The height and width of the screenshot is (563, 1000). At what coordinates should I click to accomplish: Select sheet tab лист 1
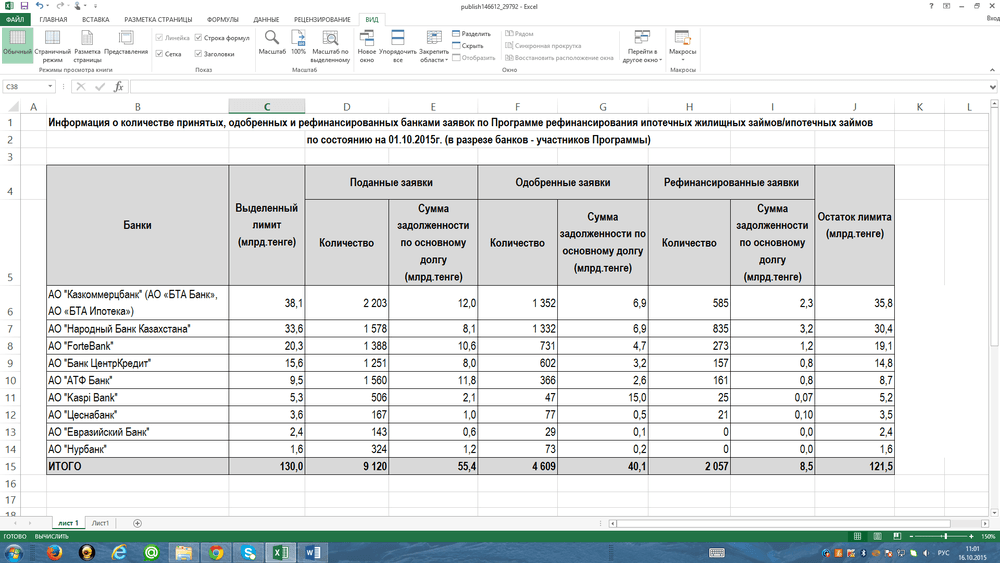(68, 523)
